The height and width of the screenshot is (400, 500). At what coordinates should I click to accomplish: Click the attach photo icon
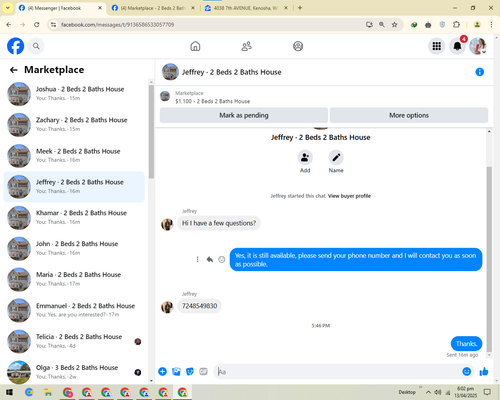click(176, 371)
